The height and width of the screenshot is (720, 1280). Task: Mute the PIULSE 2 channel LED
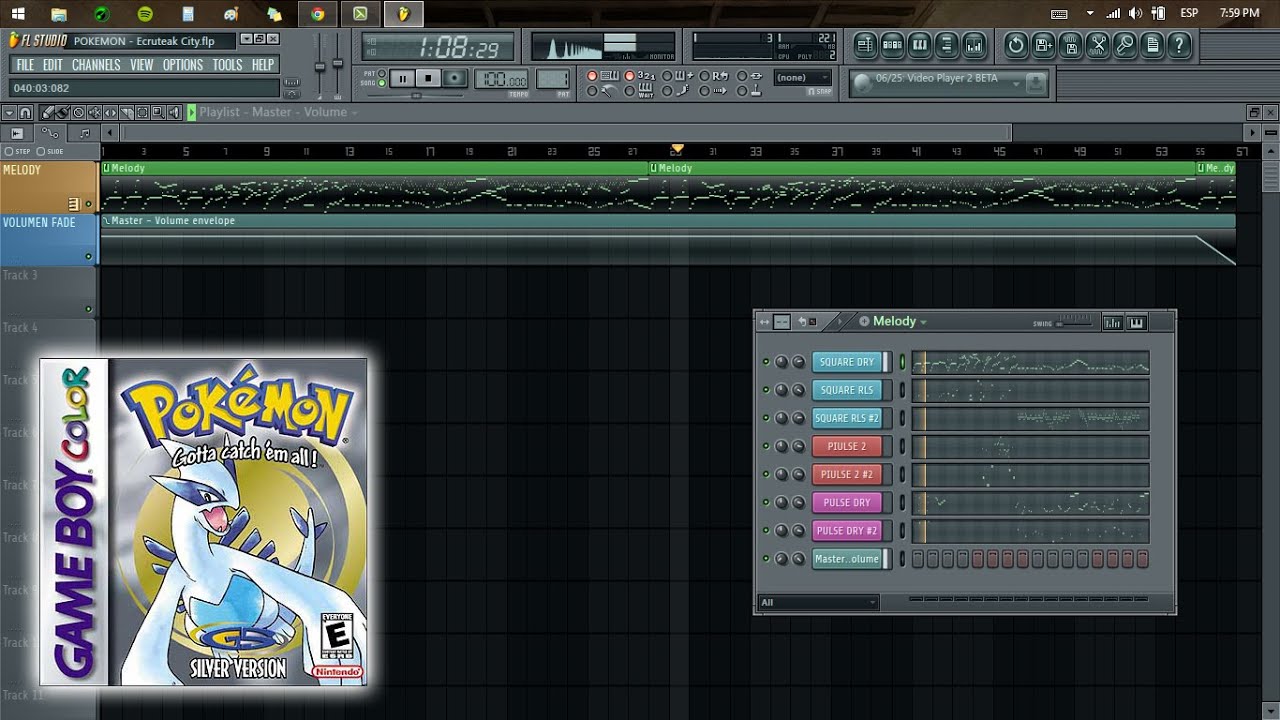click(766, 446)
